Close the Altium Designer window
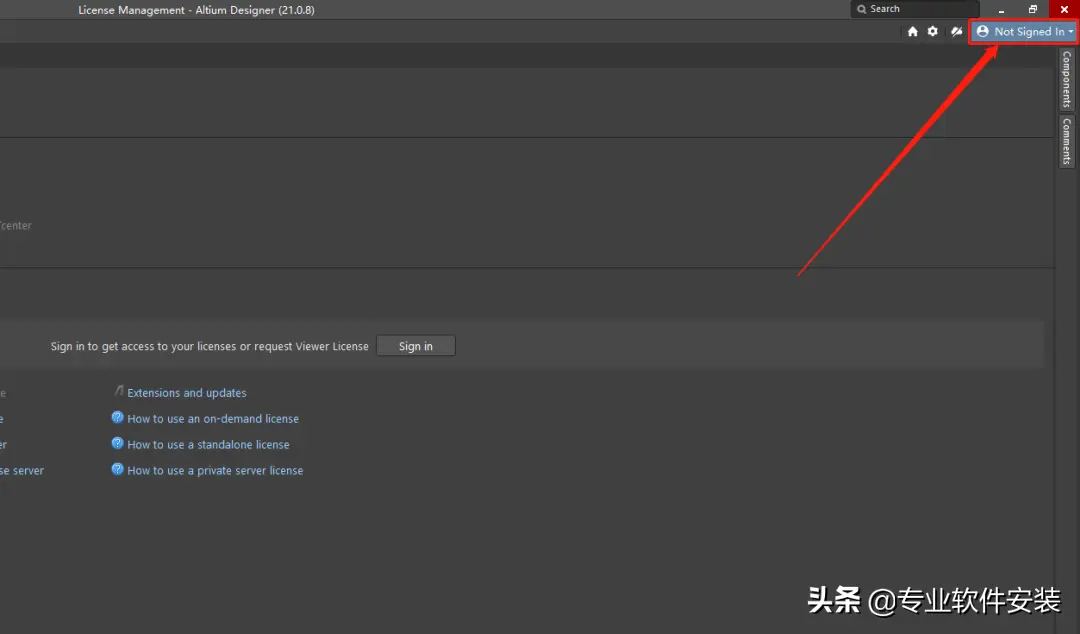 1064,10
